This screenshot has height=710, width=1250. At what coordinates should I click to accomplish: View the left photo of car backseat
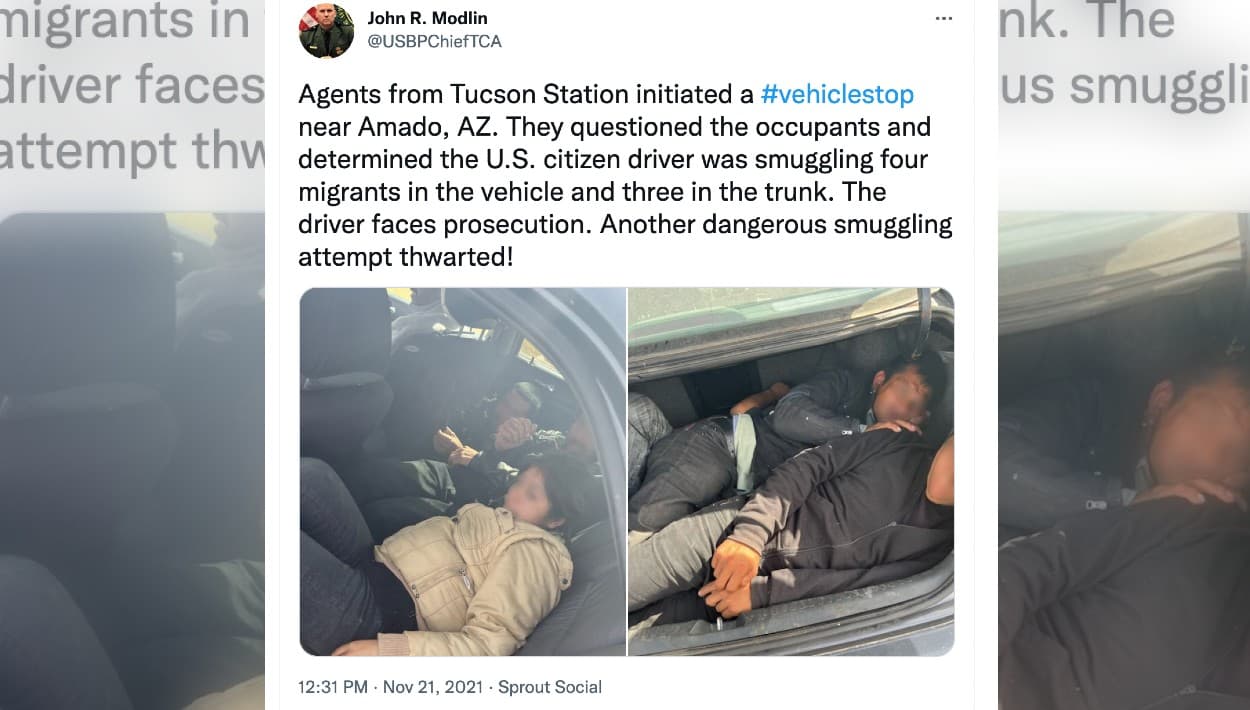462,472
